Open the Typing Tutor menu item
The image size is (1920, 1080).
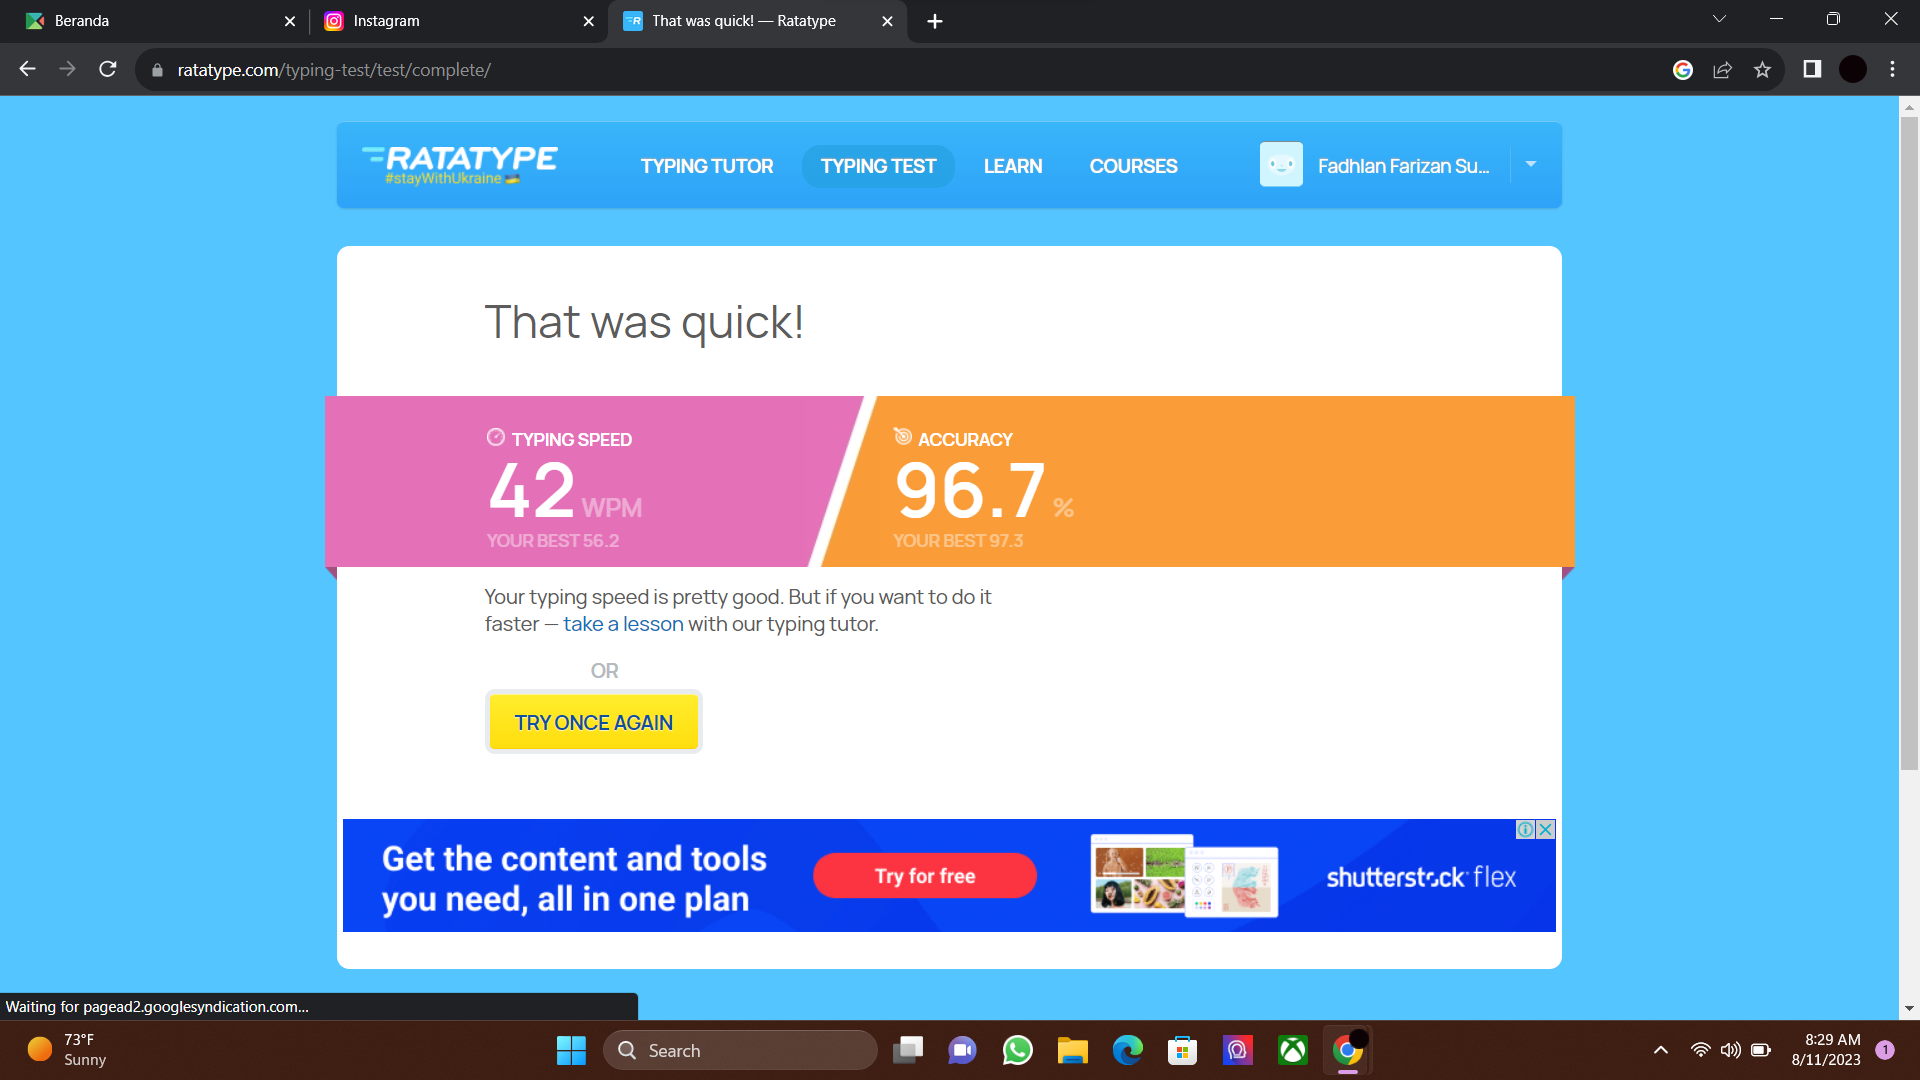pos(706,166)
